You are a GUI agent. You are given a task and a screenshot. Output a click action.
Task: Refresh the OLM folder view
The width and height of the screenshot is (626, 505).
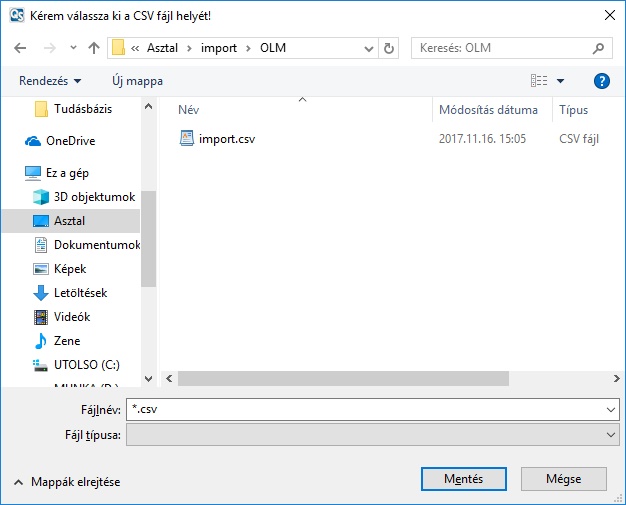click(x=389, y=48)
